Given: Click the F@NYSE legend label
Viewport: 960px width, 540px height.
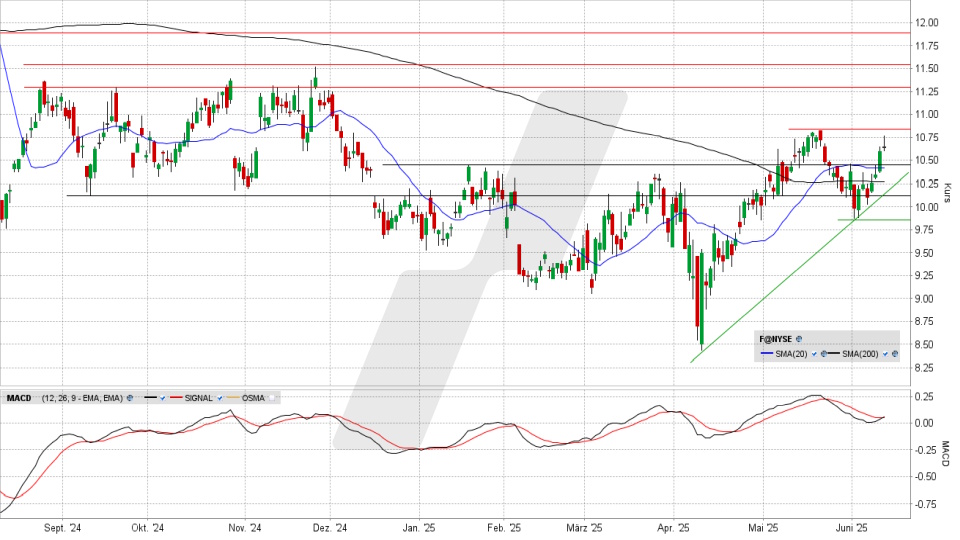Looking at the screenshot, I should 776,339.
